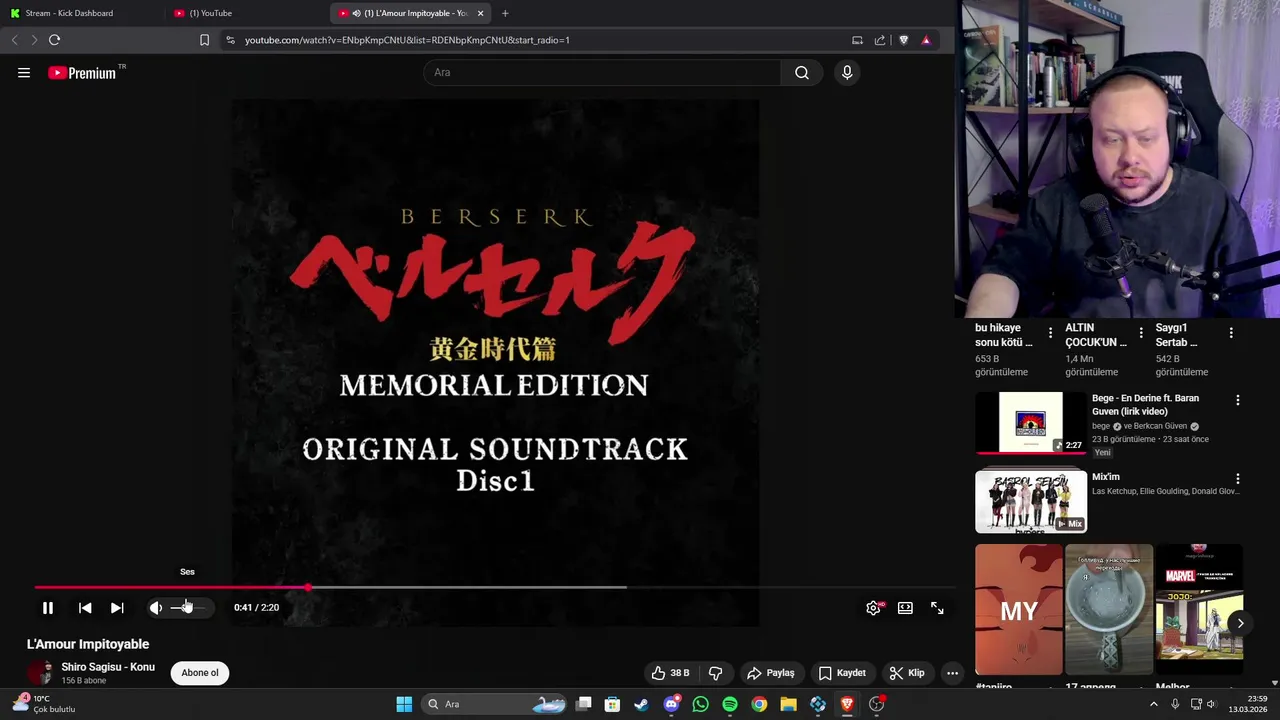This screenshot has width=1280, height=720.
Task: Reload the current page
Action: coord(54,40)
